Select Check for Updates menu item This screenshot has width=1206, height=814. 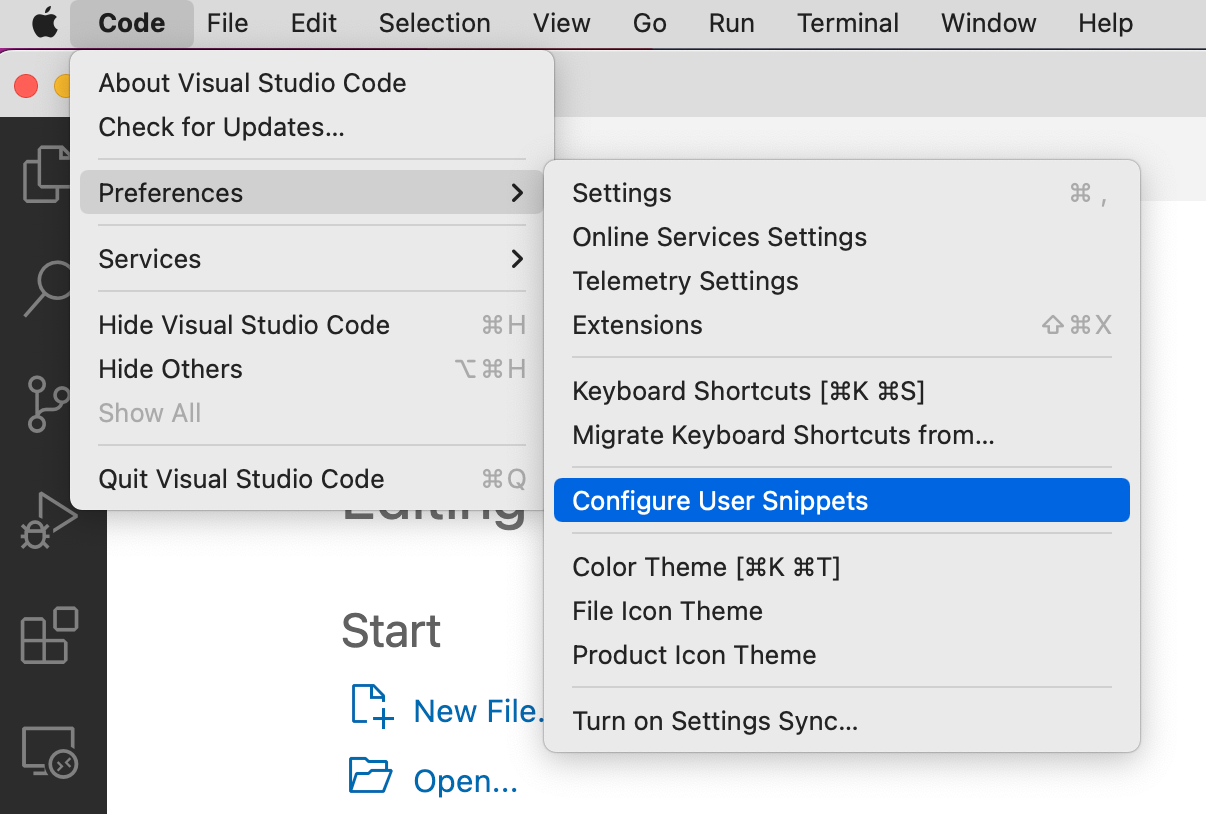[221, 127]
